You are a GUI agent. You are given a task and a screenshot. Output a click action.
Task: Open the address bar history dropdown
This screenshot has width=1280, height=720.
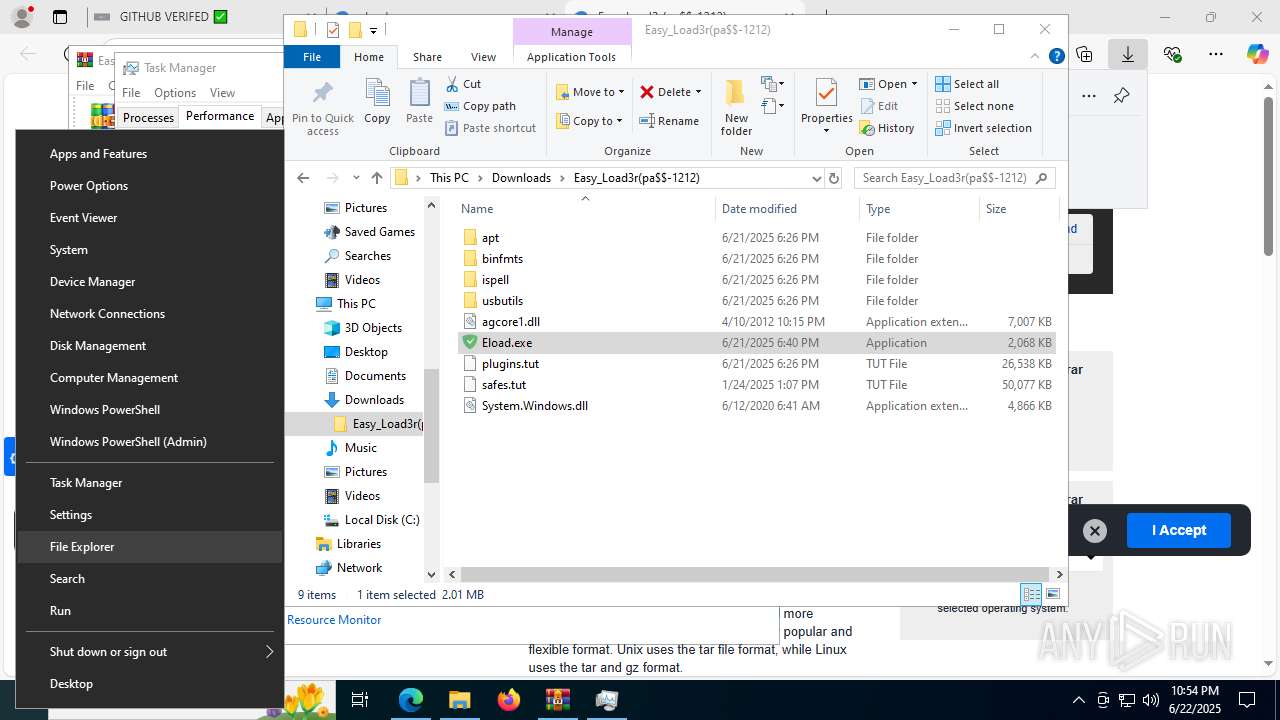tap(816, 178)
